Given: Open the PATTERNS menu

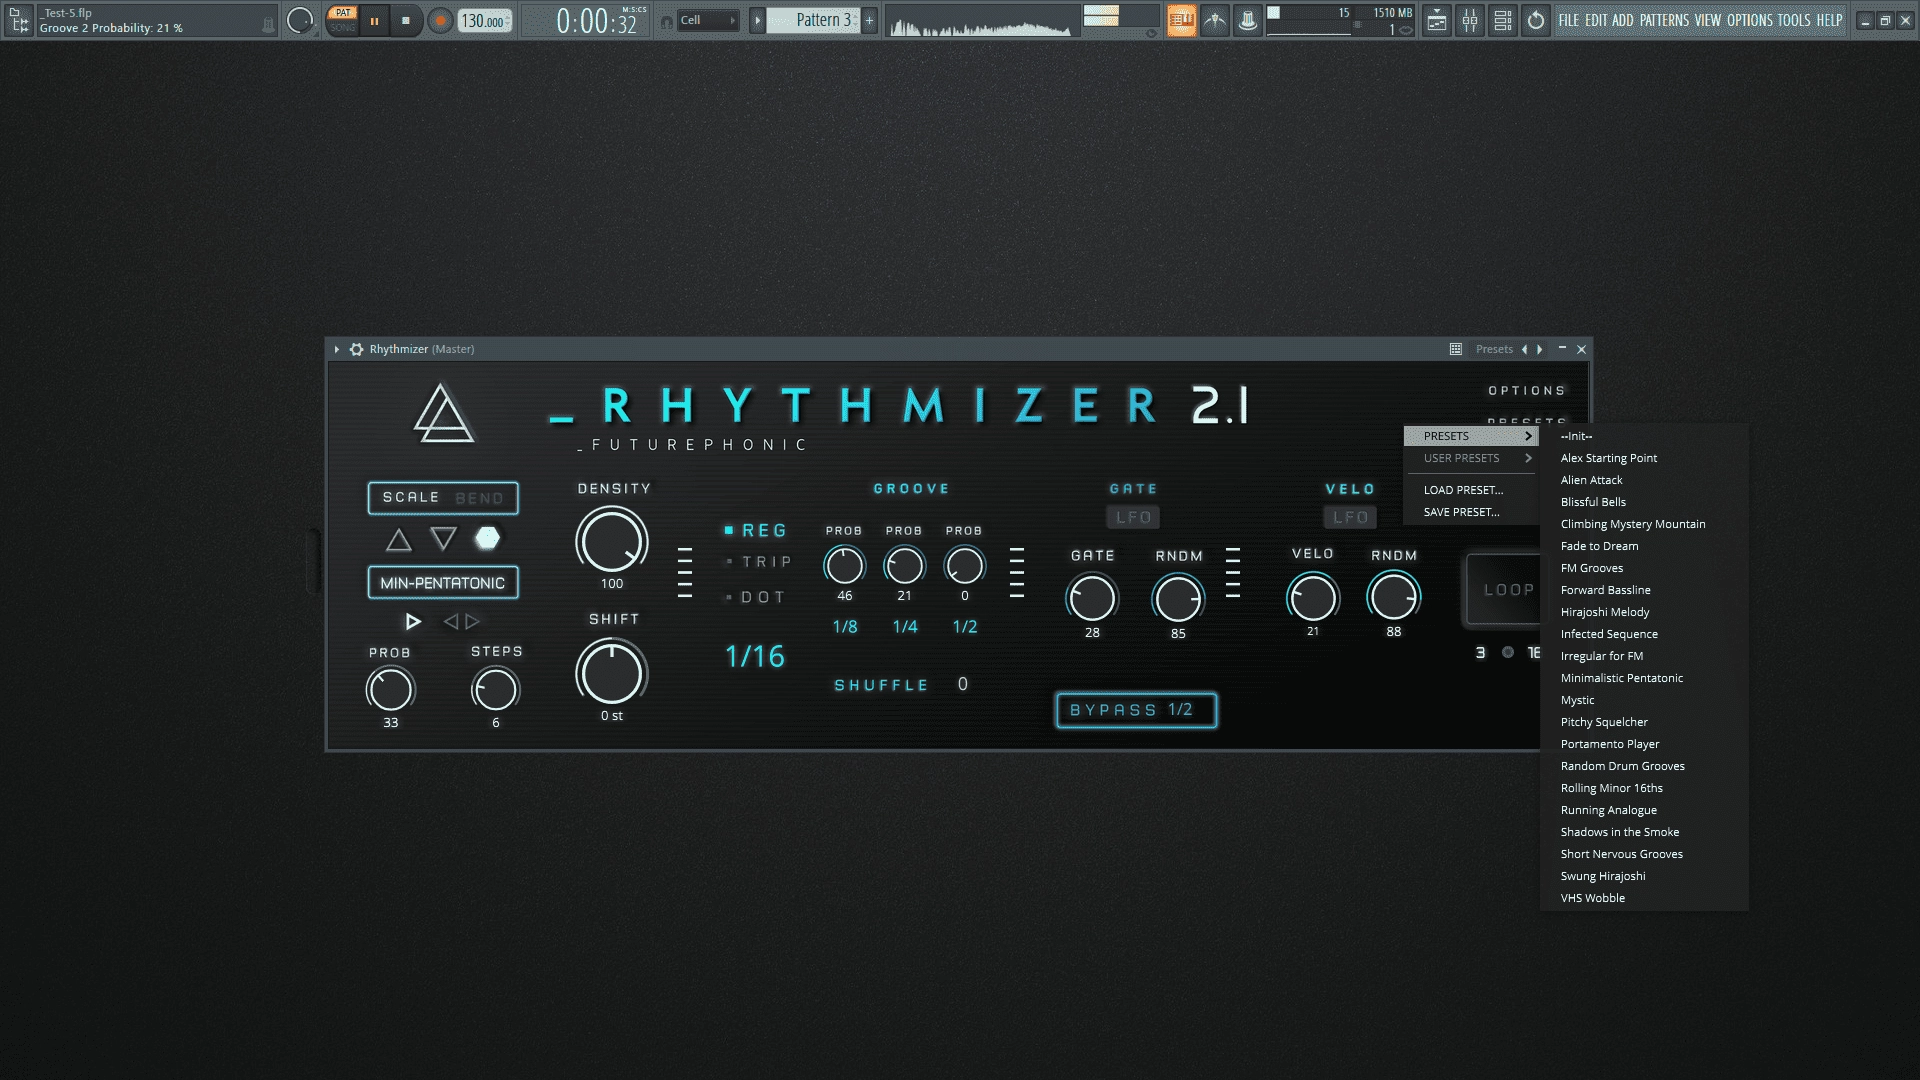Looking at the screenshot, I should point(1664,20).
